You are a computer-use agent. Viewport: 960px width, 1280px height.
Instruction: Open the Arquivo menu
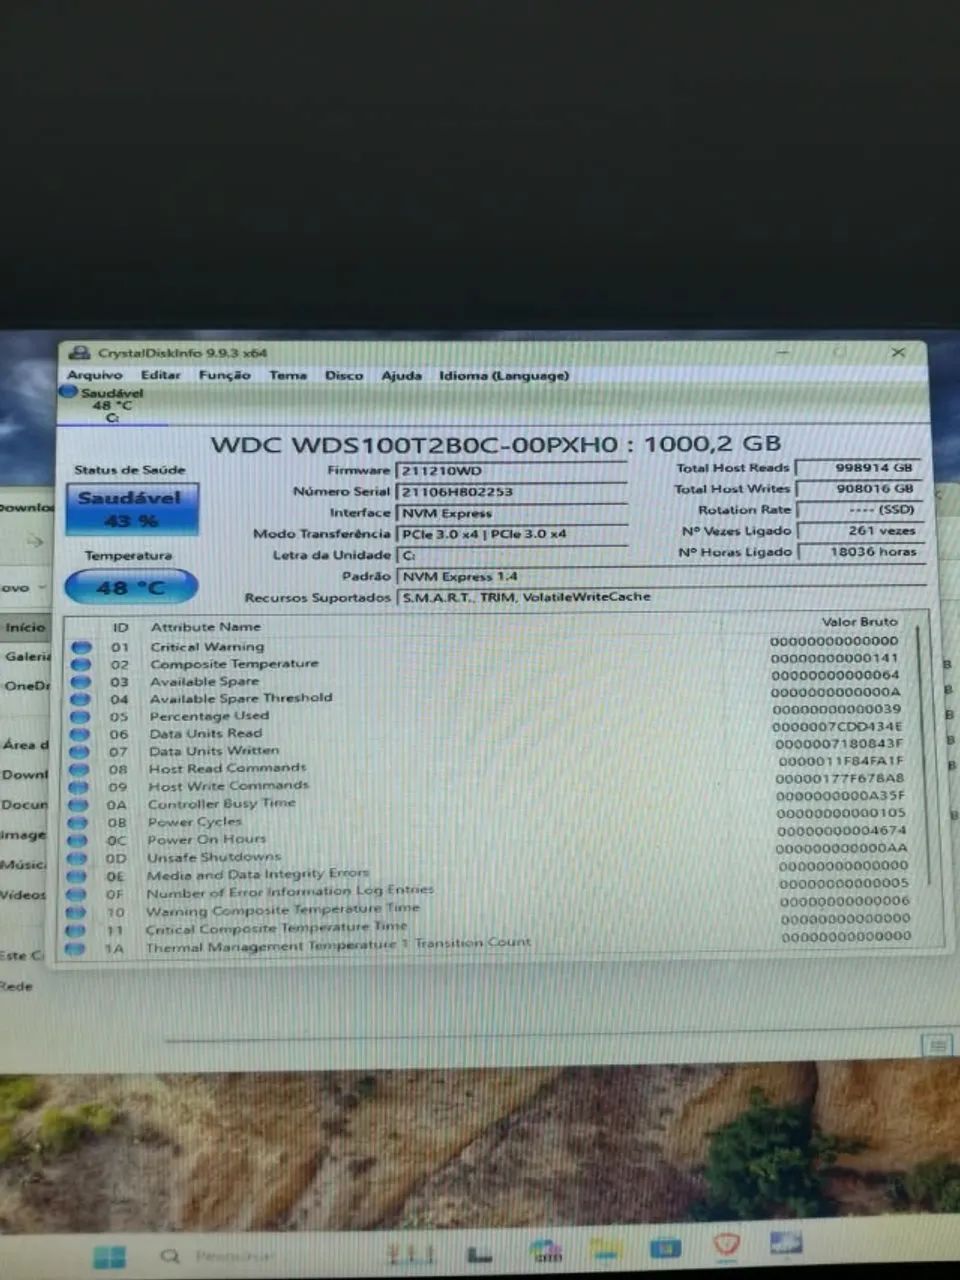[x=94, y=375]
